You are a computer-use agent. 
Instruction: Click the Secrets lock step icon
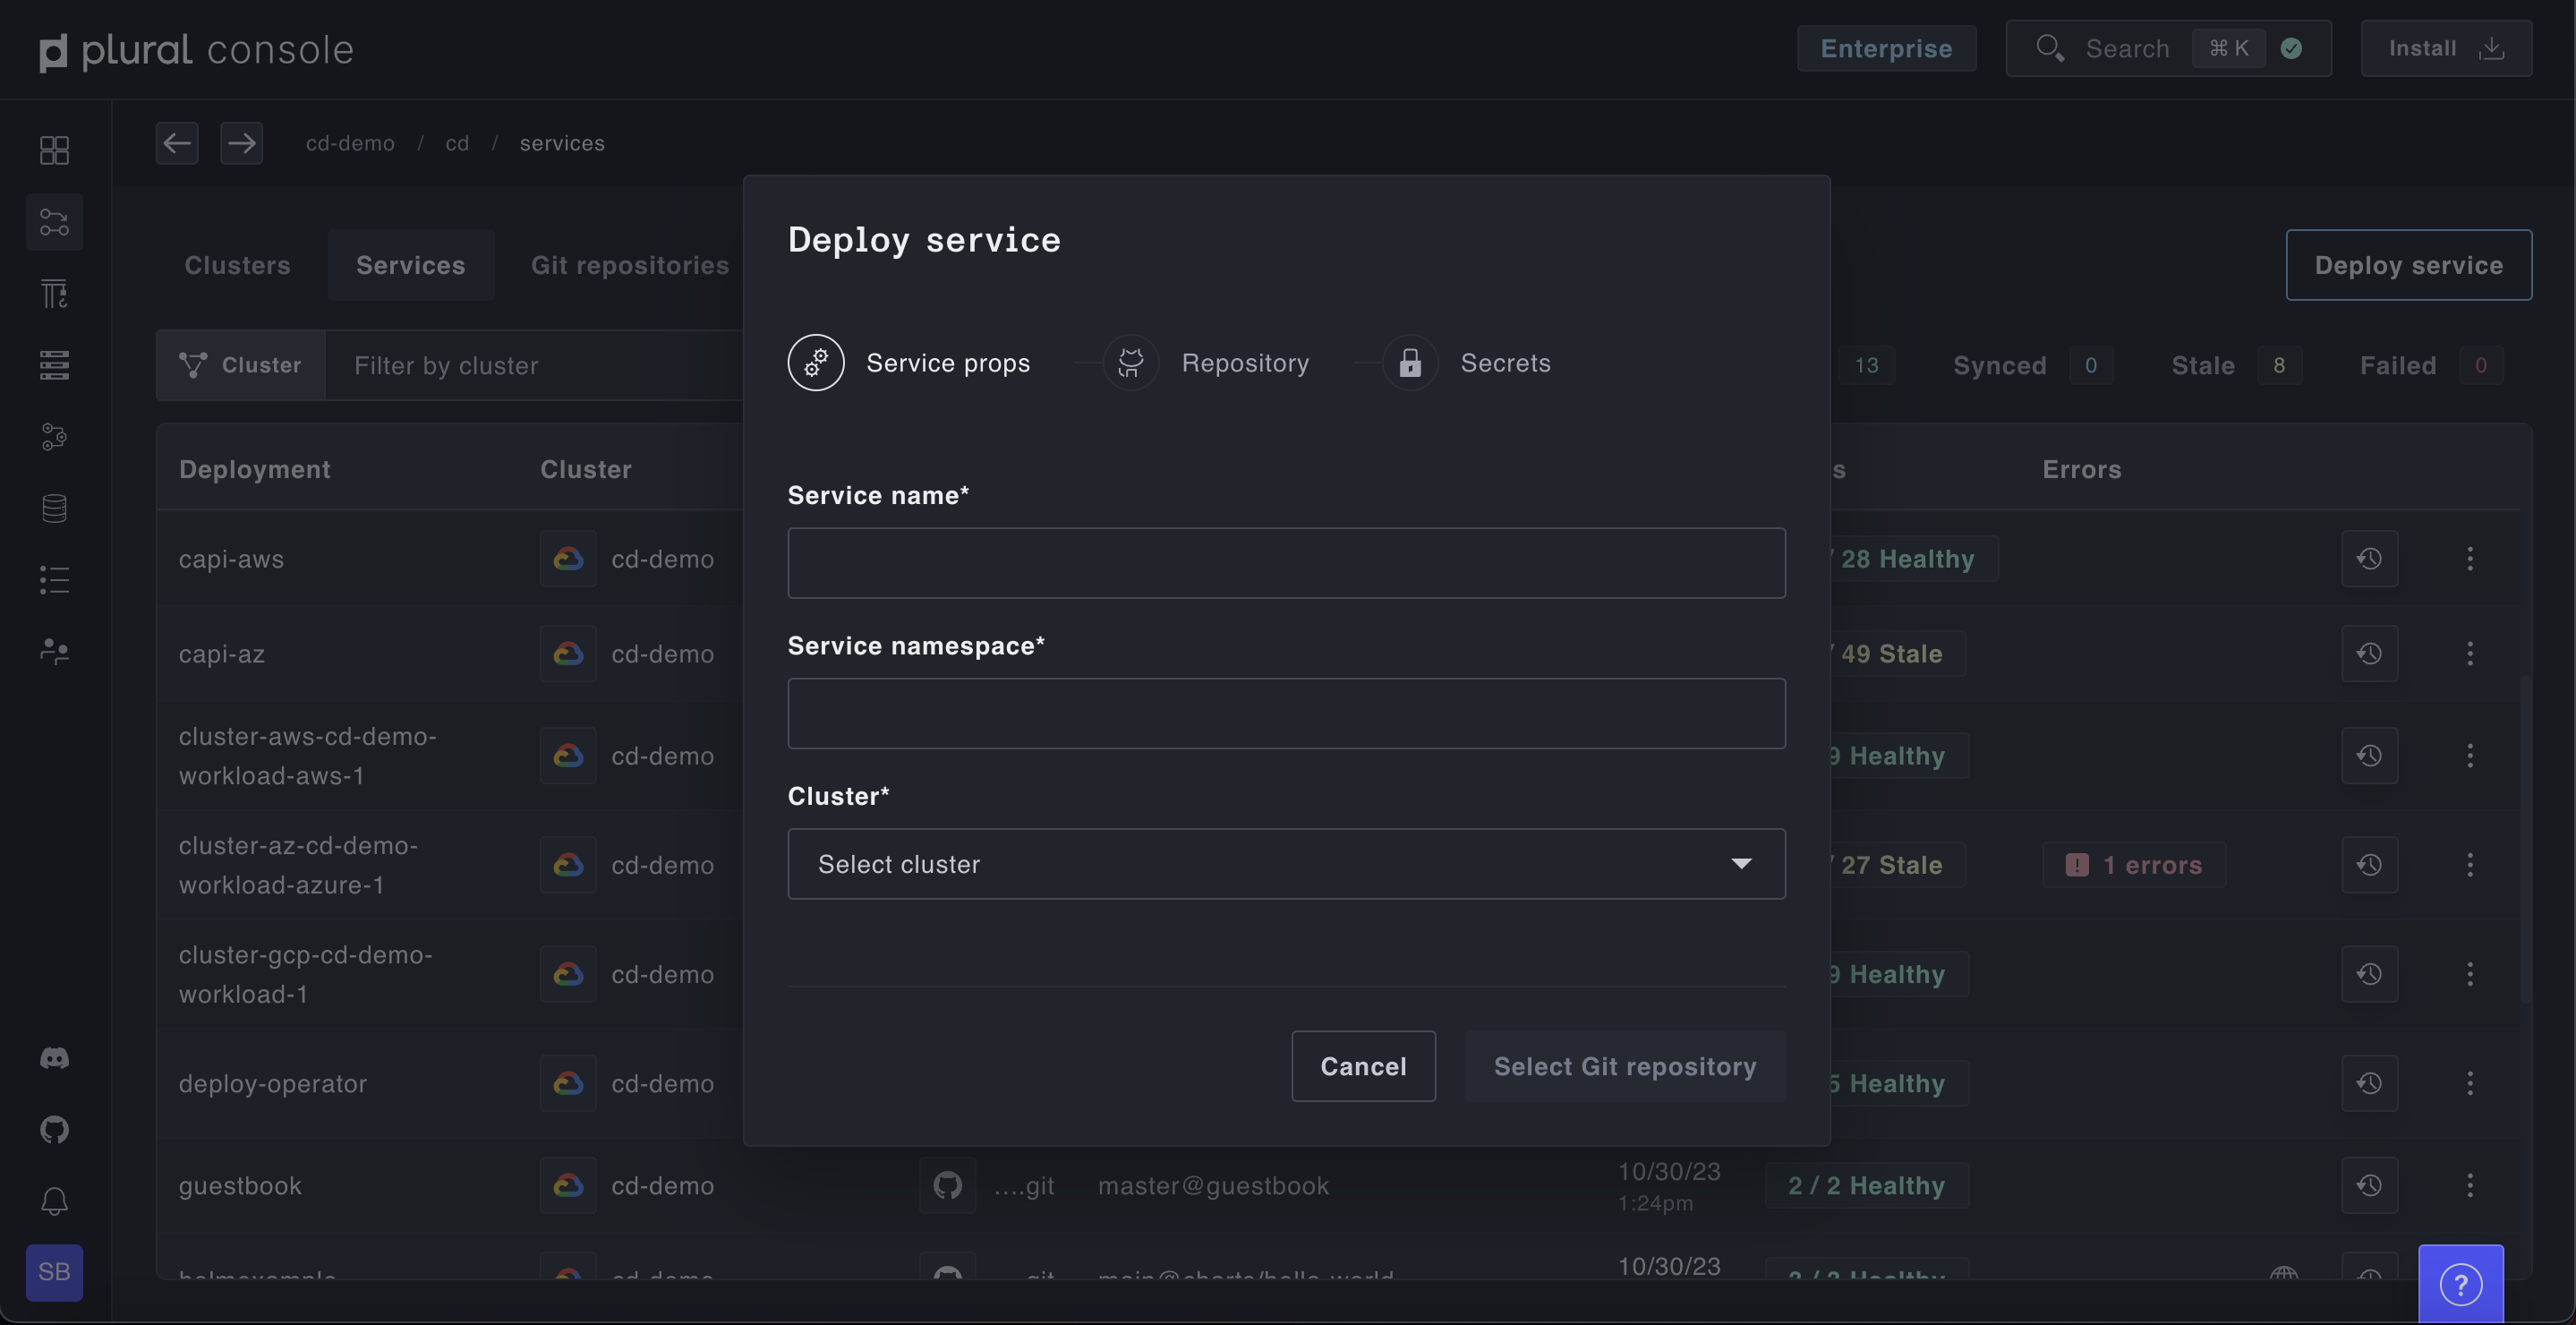point(1410,362)
